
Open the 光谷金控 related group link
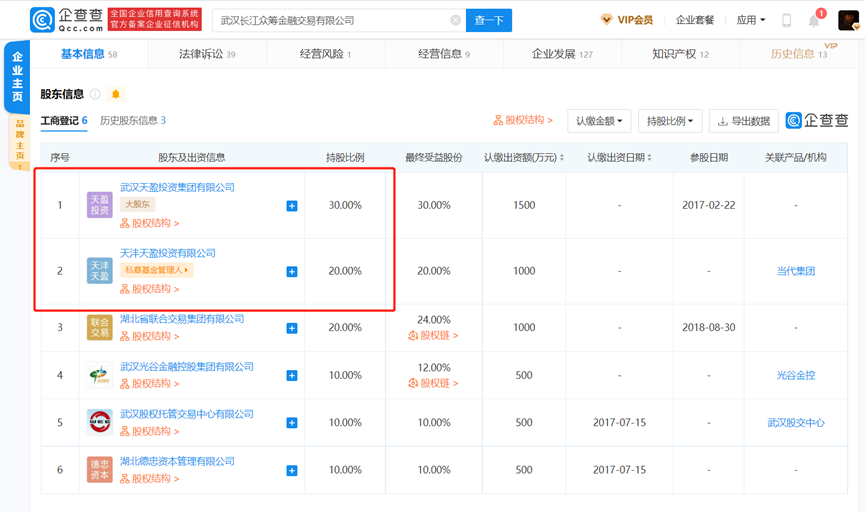[x=795, y=375]
